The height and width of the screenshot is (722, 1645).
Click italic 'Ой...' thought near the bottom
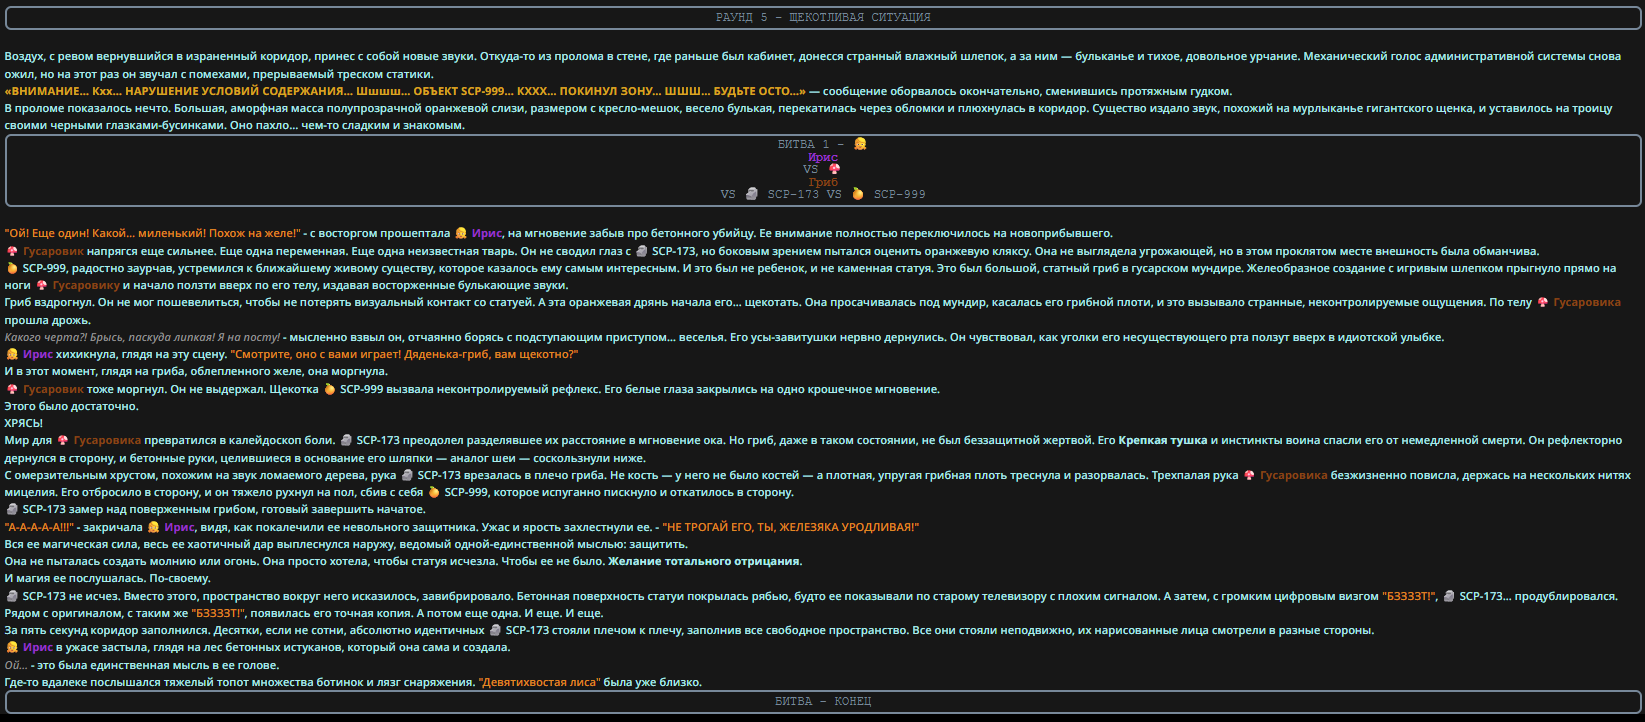[16, 665]
